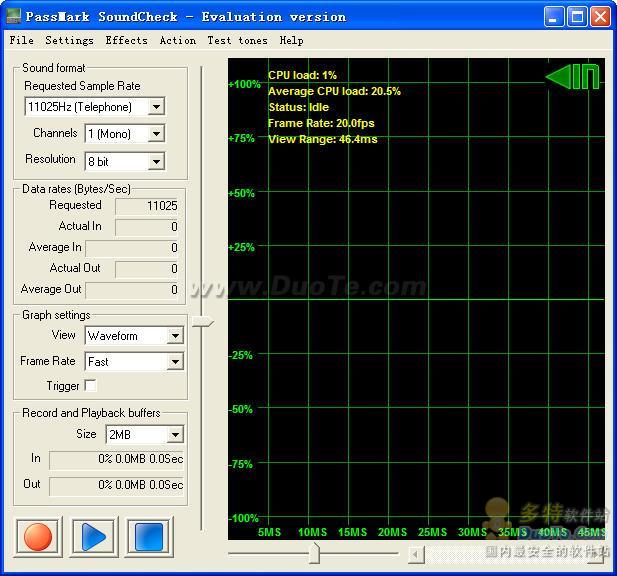Click the In buffer status field
This screenshot has width=617, height=576.
click(x=116, y=460)
